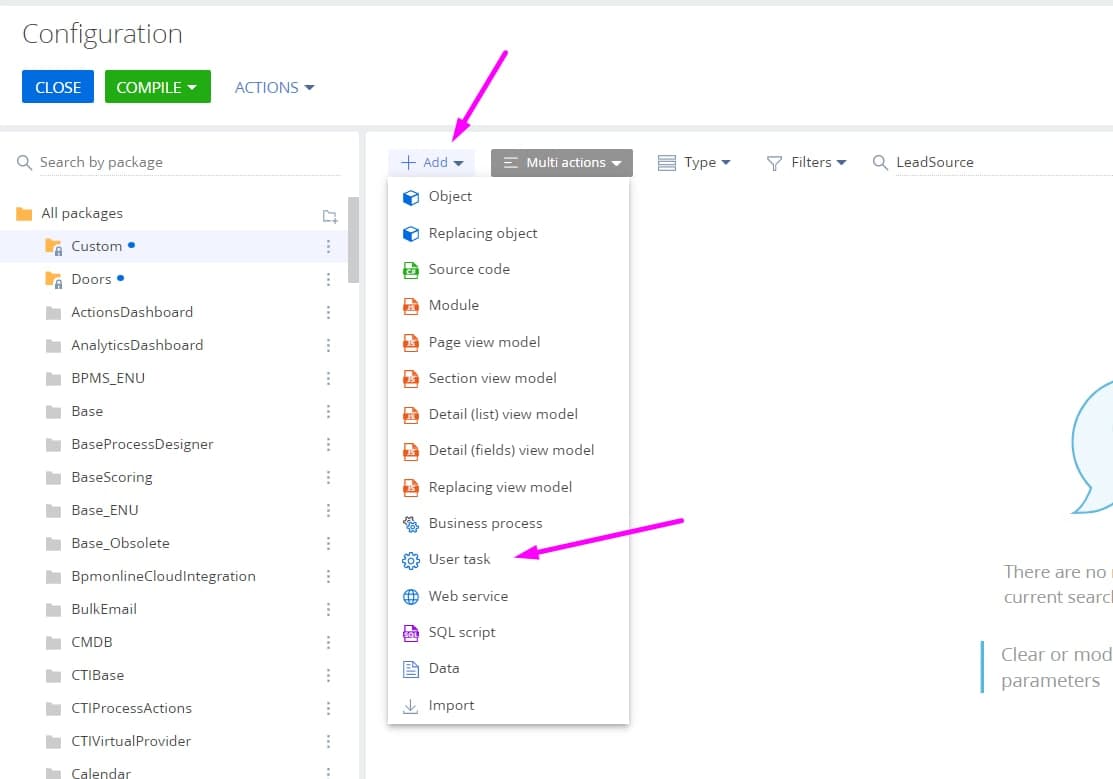This screenshot has width=1113, height=779.
Task: Click the Module file icon
Action: [x=410, y=306]
